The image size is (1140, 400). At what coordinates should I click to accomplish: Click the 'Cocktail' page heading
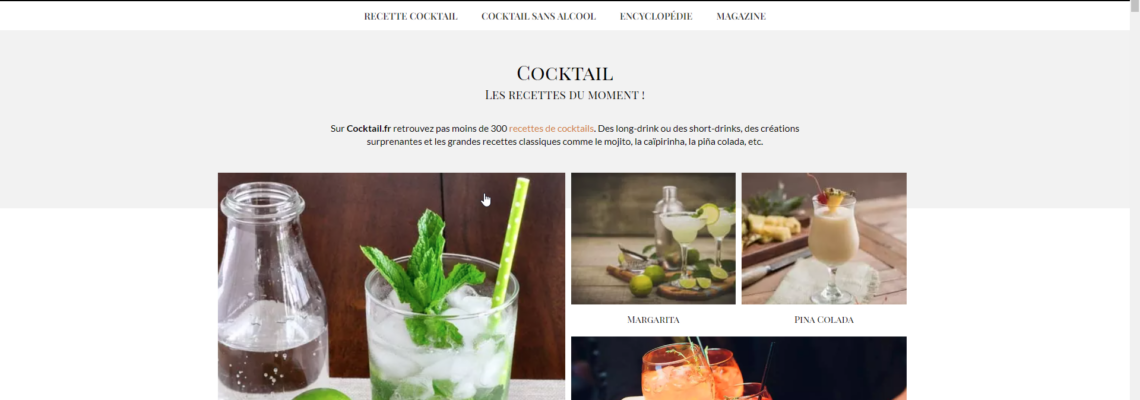coord(565,73)
